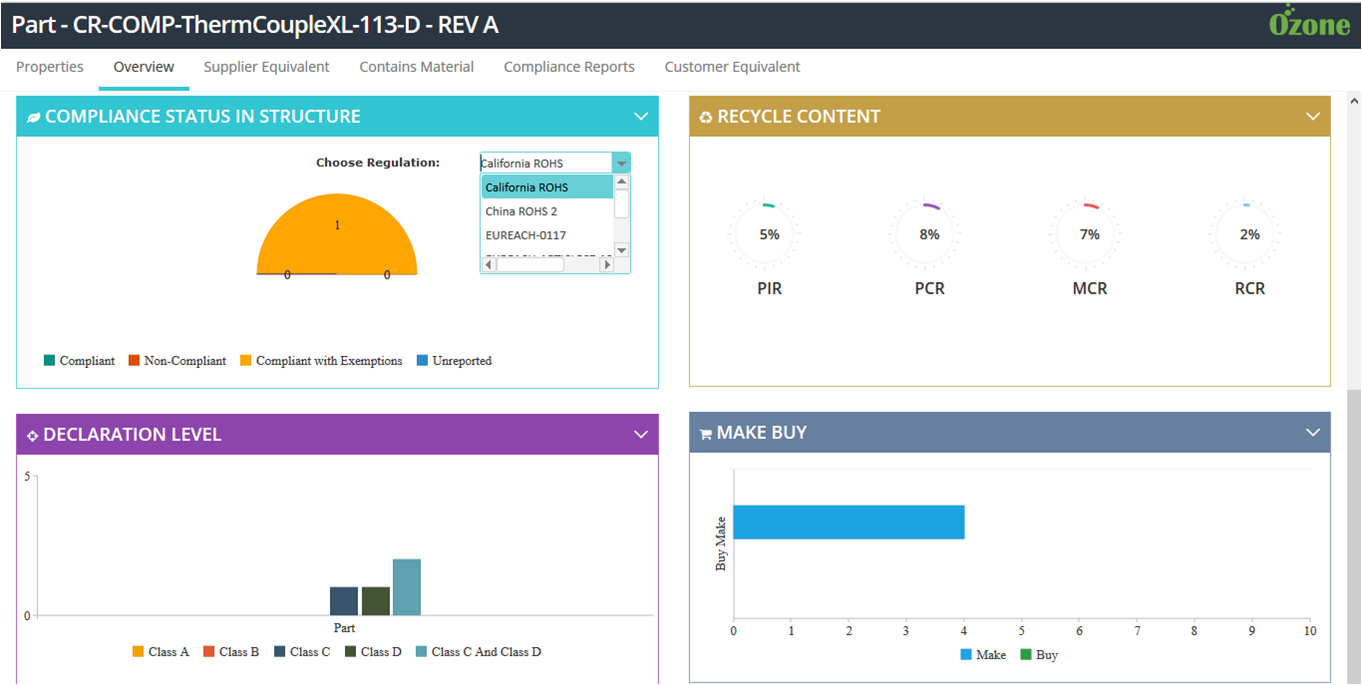
Task: Click the MCR 7% gauge
Action: (x=1089, y=235)
